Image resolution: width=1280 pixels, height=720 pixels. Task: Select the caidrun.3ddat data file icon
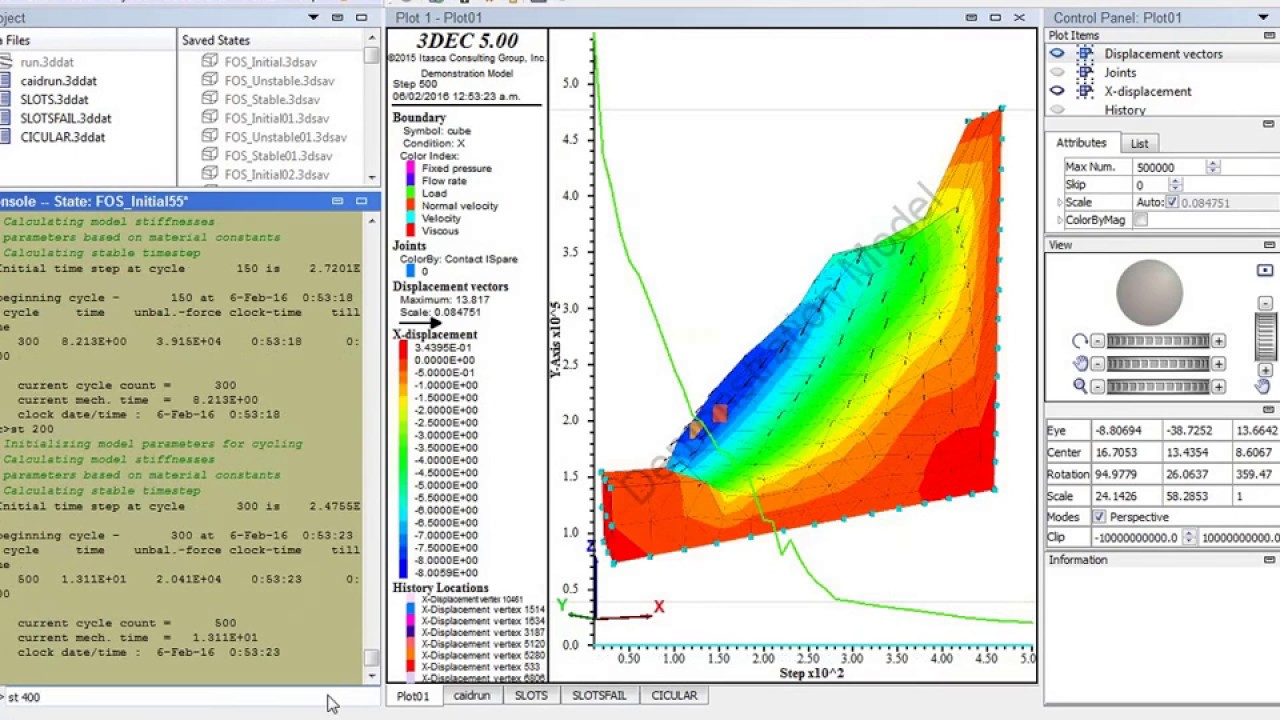point(6,81)
